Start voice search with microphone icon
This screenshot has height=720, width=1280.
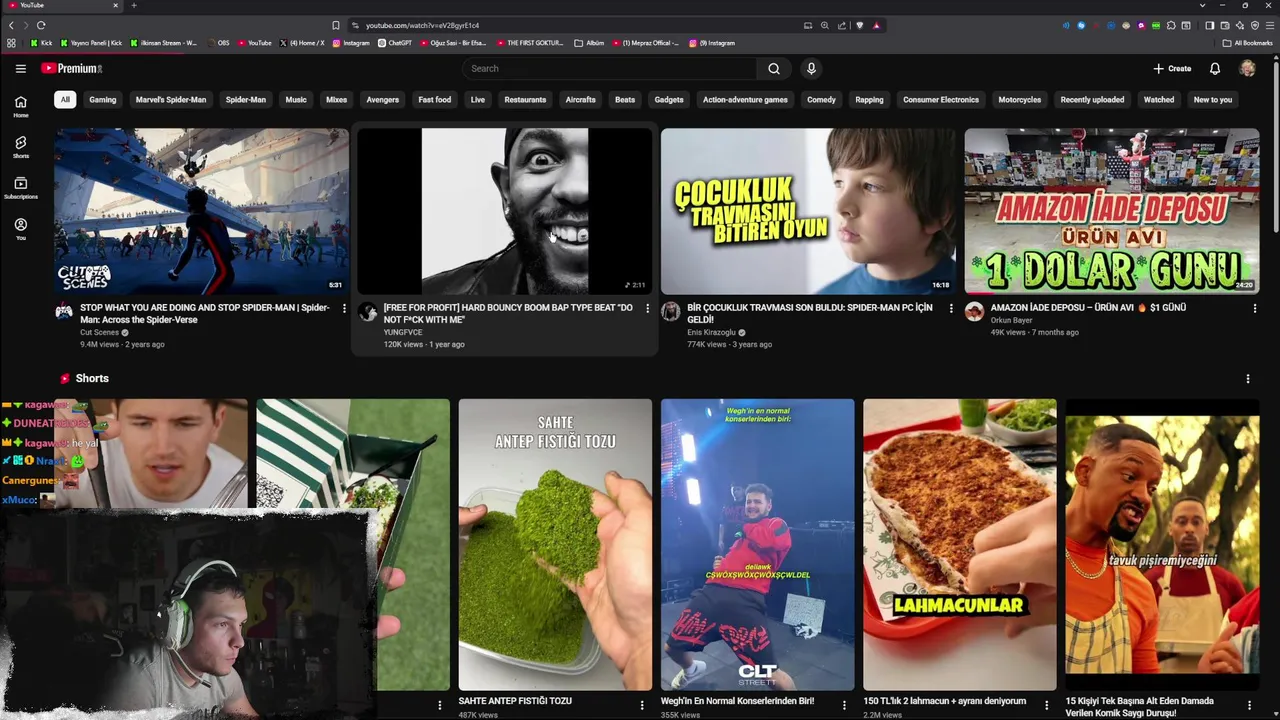(811, 68)
